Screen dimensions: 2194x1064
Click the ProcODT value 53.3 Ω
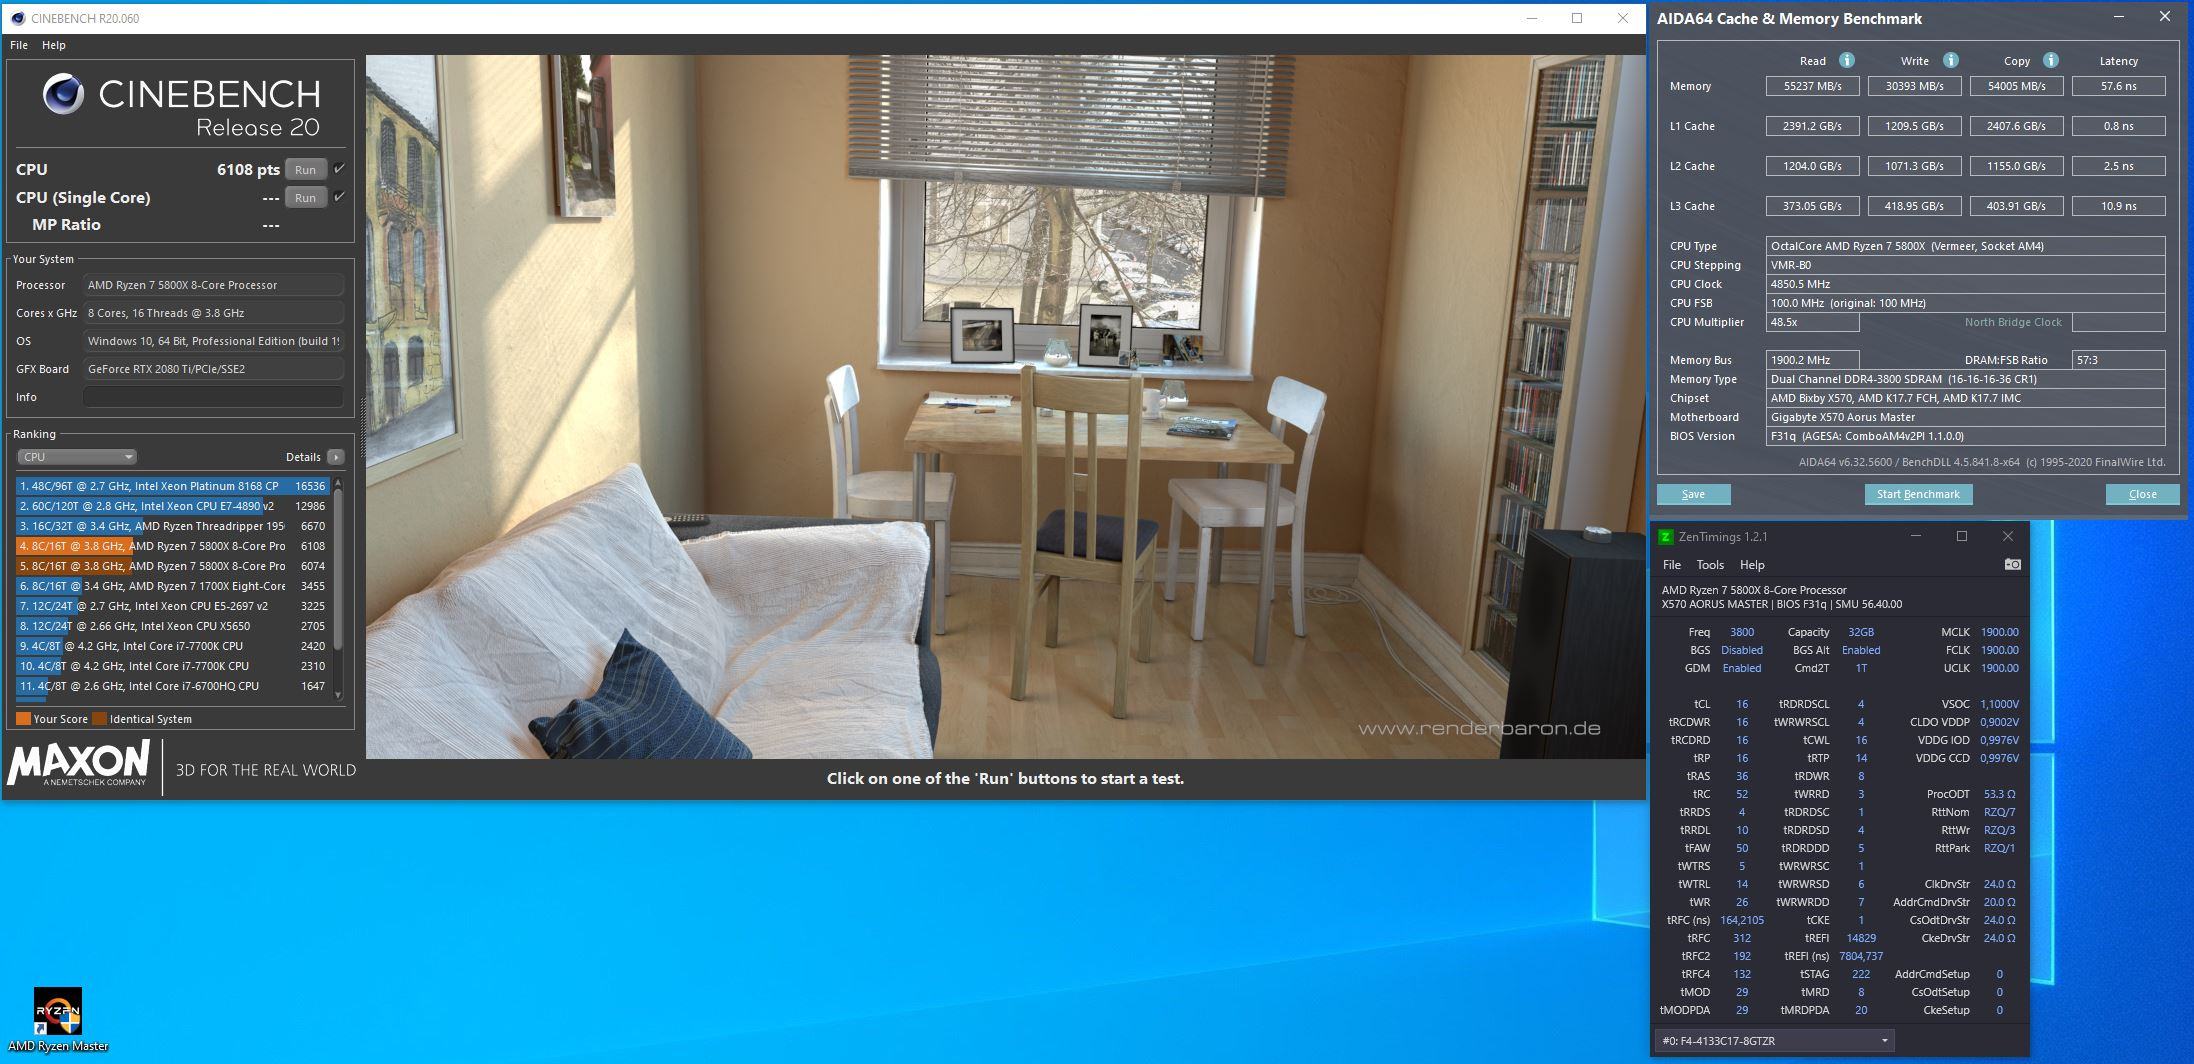coord(1999,794)
